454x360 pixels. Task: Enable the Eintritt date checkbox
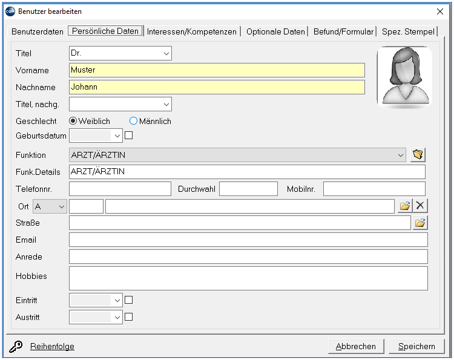(x=129, y=300)
